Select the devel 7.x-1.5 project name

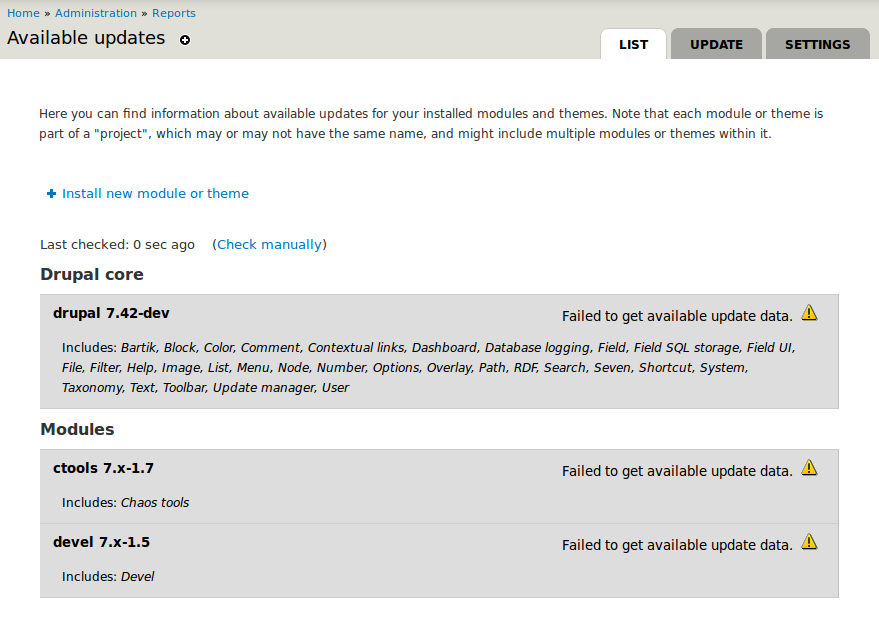tap(101, 542)
